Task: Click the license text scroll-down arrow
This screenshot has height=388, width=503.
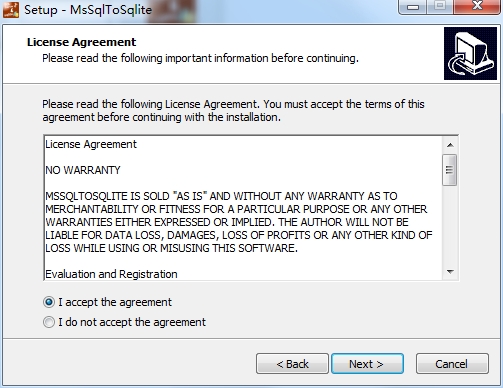Action: click(x=450, y=272)
